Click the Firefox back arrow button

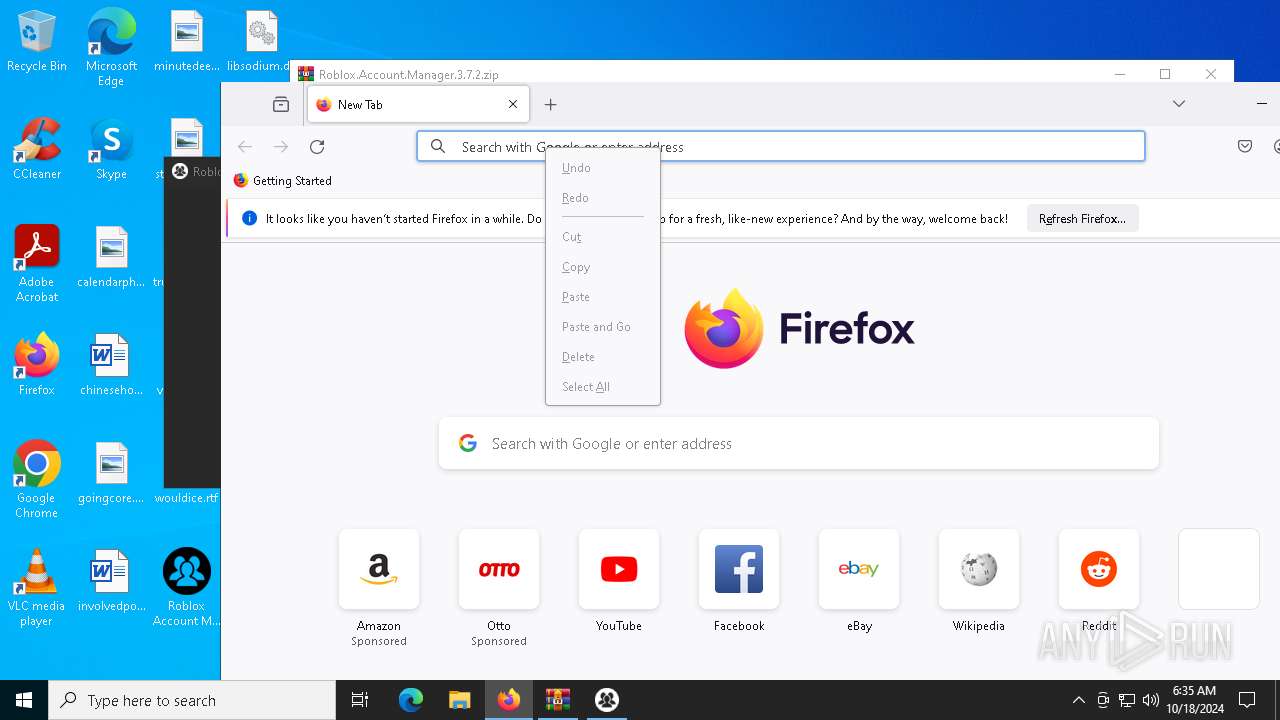point(245,147)
